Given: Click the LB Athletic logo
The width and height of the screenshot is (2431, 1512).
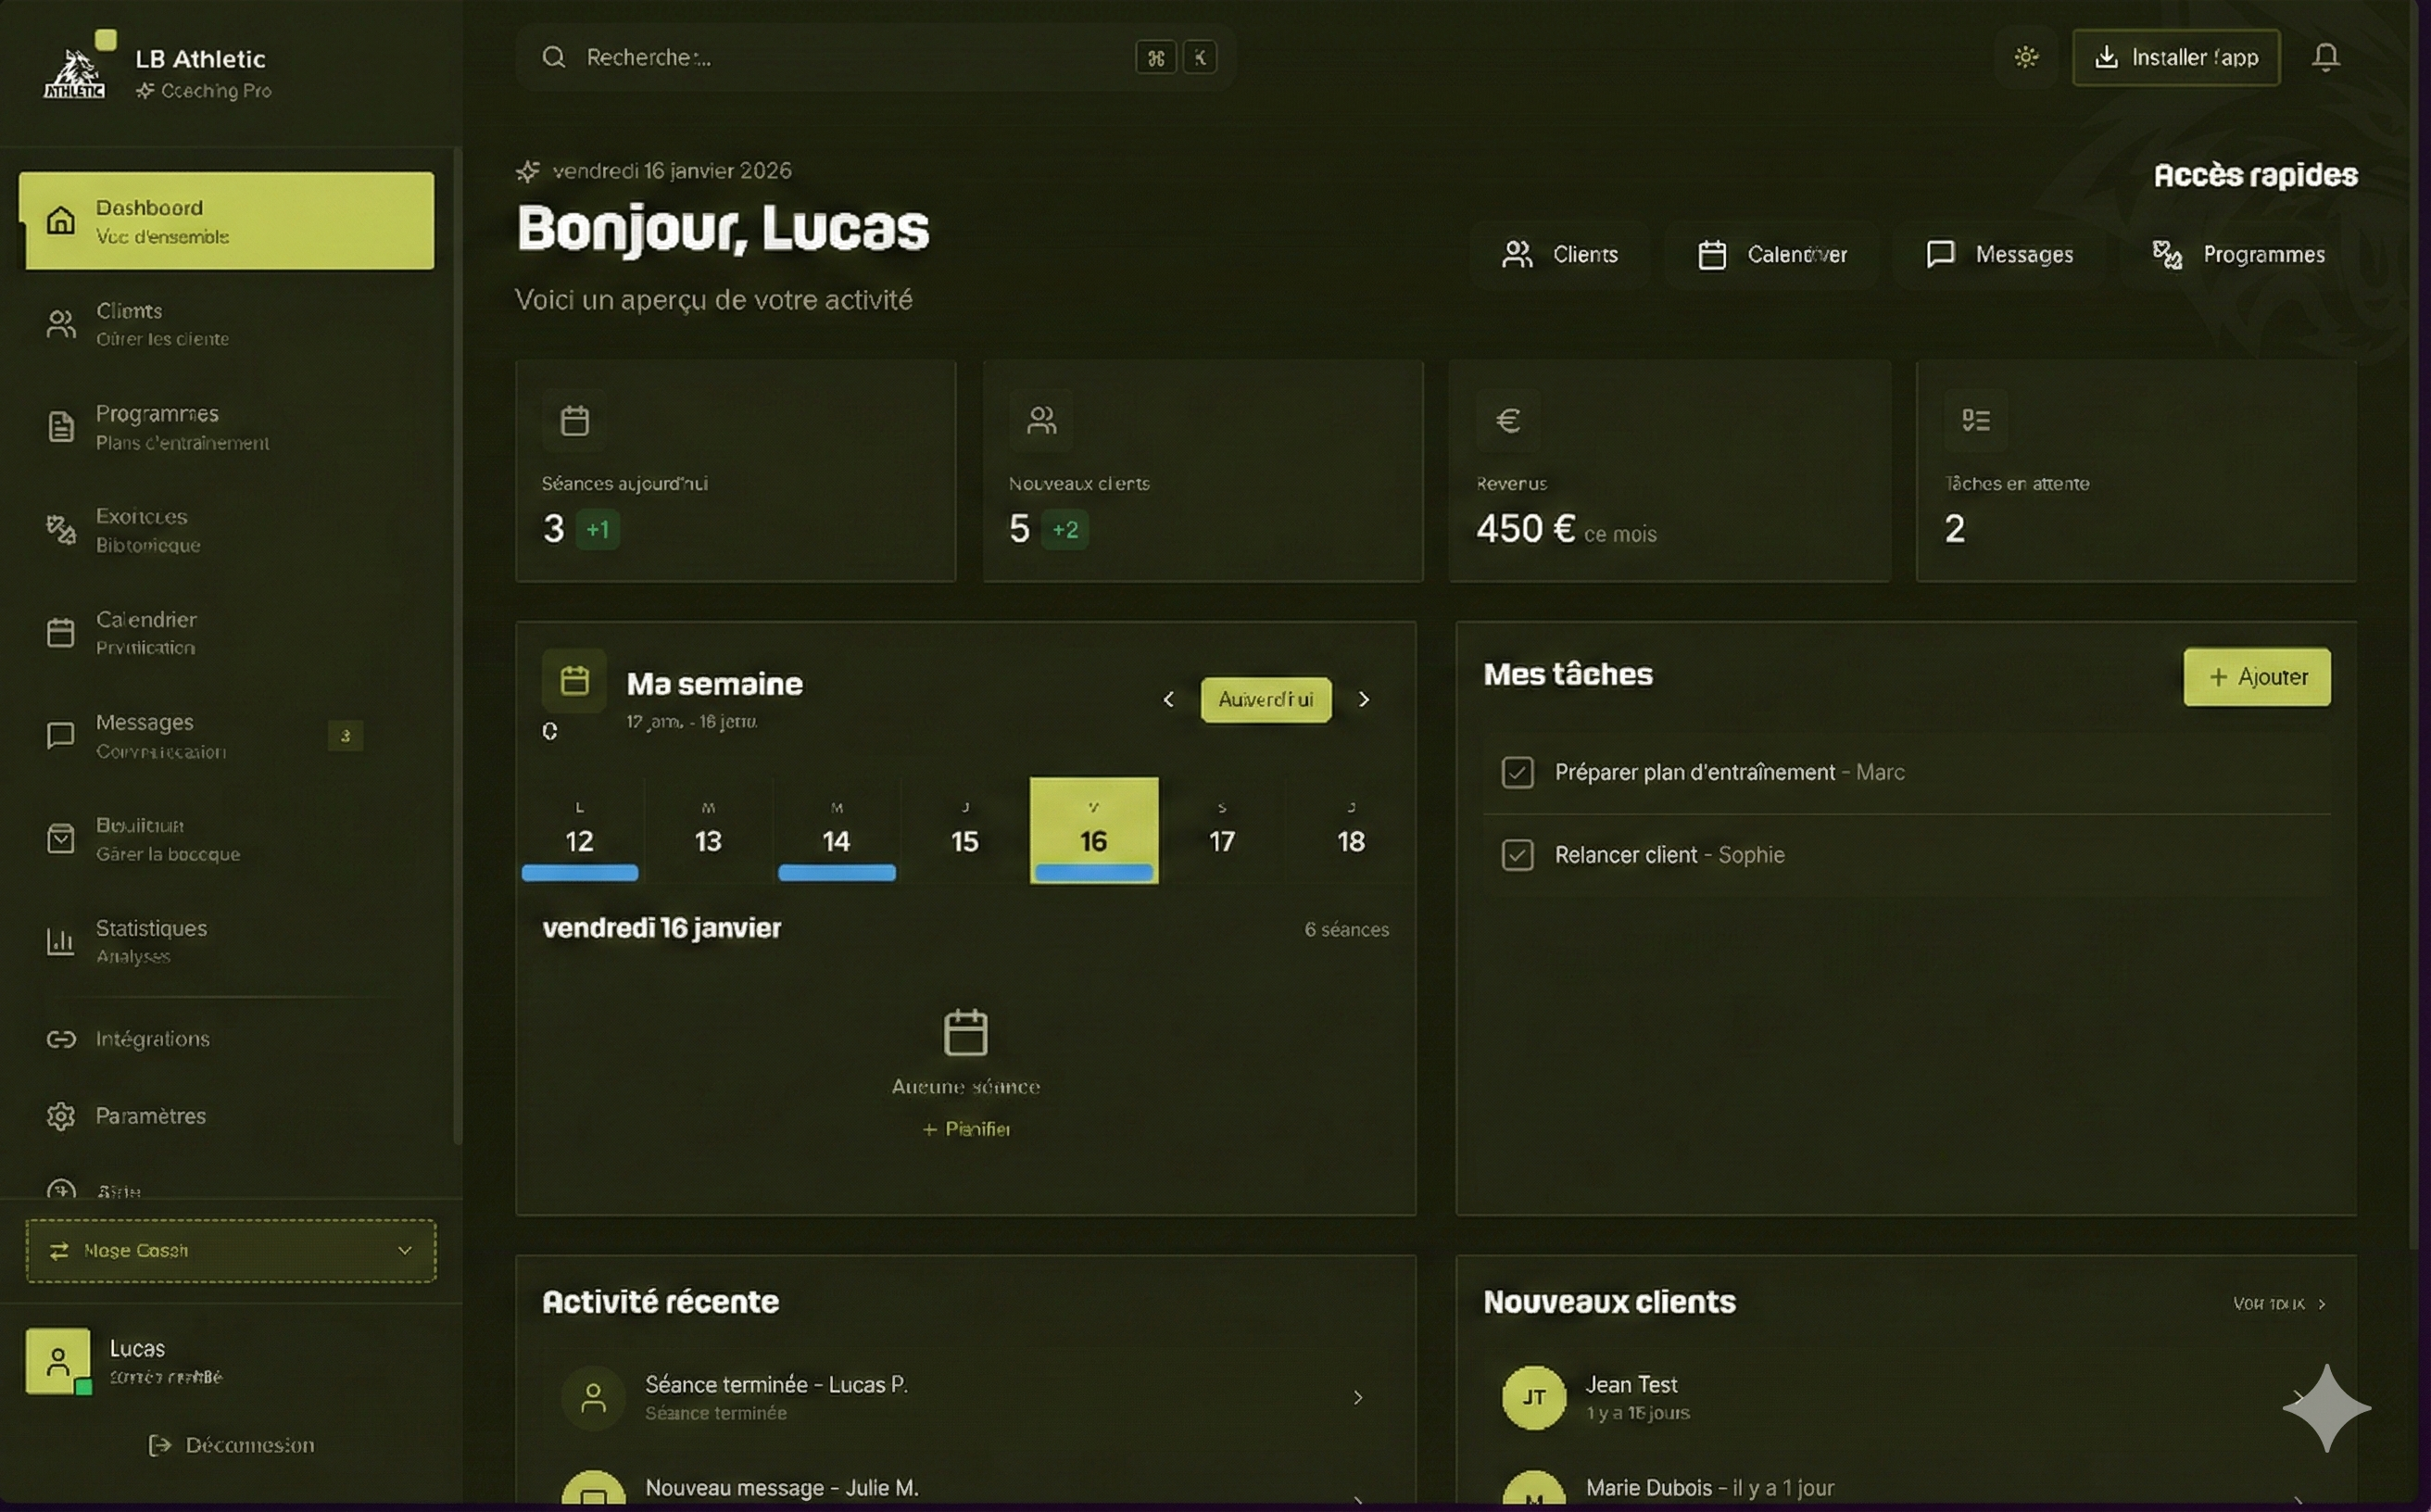Looking at the screenshot, I should pos(75,73).
